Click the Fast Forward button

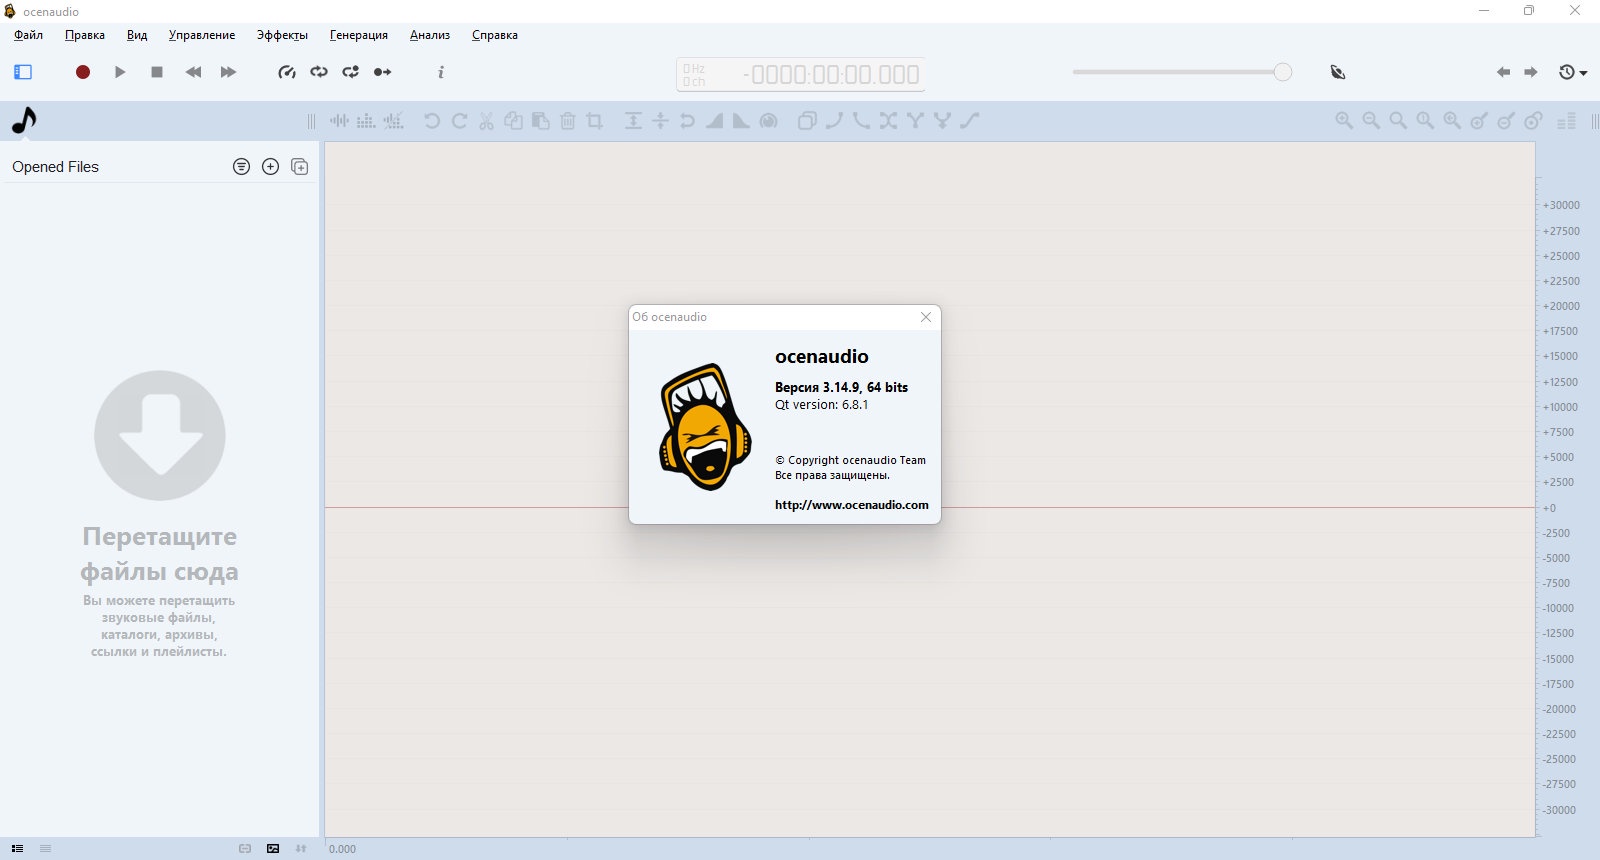228,72
